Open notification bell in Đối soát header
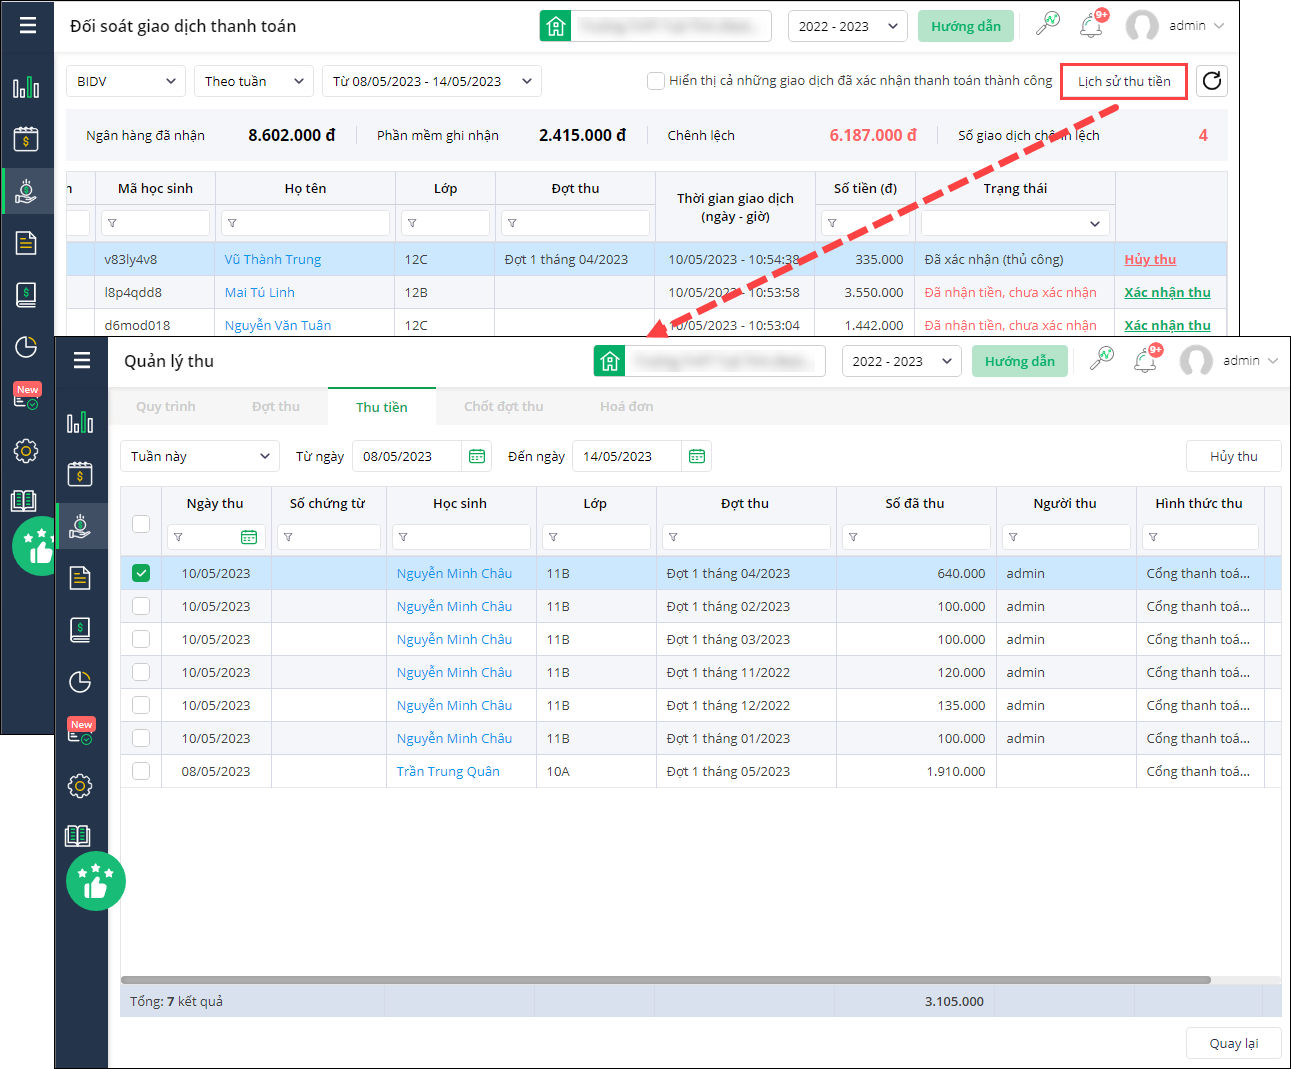 coord(1091,26)
